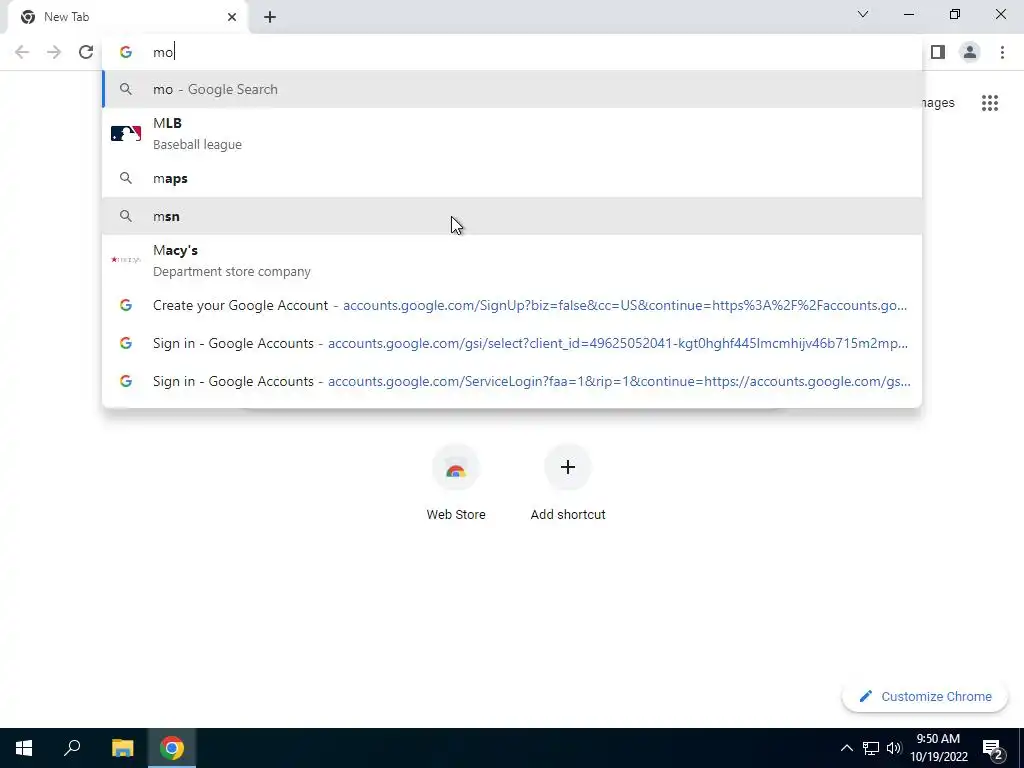This screenshot has height=768, width=1024.
Task: Pick the 'msn' search suggestion
Action: coord(512,216)
